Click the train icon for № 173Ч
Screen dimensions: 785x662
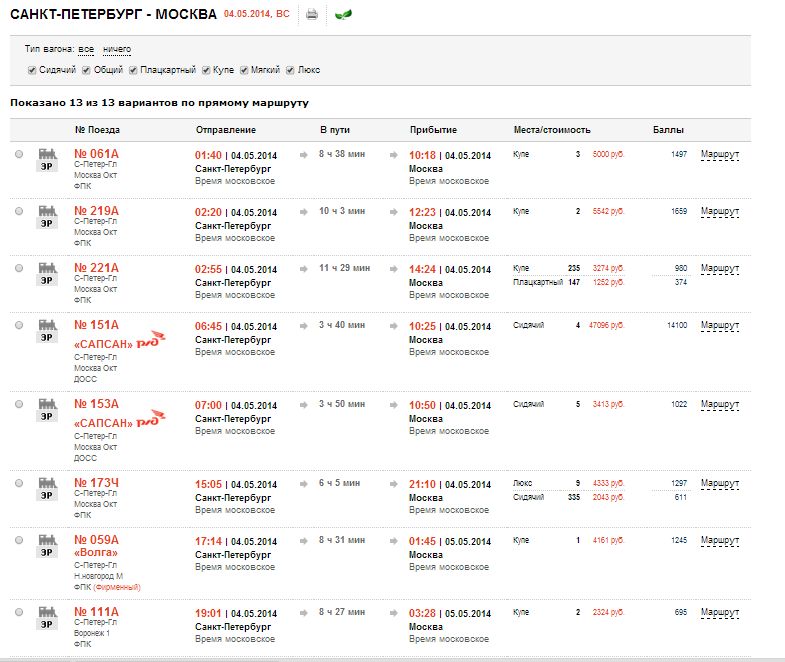tap(47, 490)
